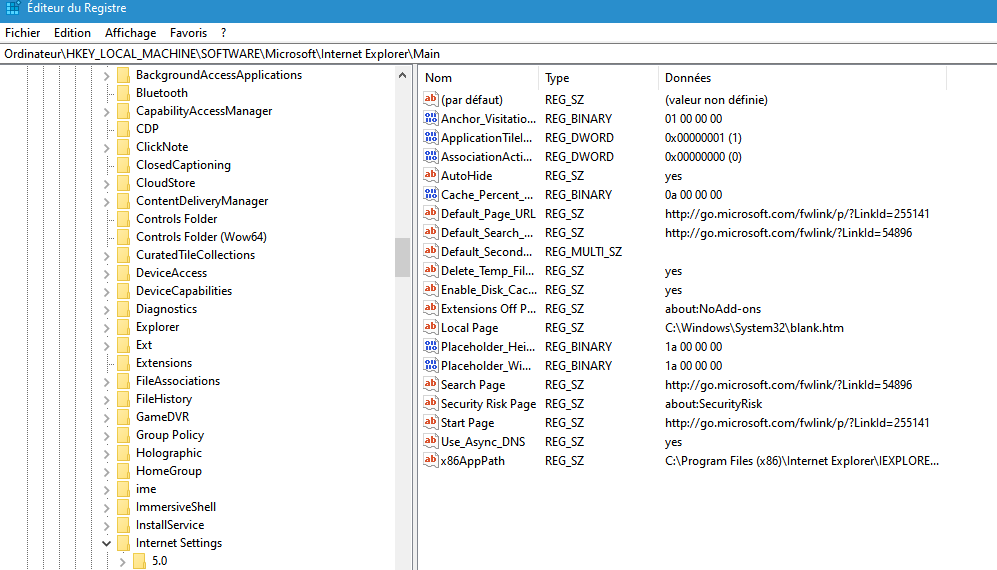Click the 0x00000001 (1) data cell
This screenshot has height=570, width=997.
click(703, 137)
